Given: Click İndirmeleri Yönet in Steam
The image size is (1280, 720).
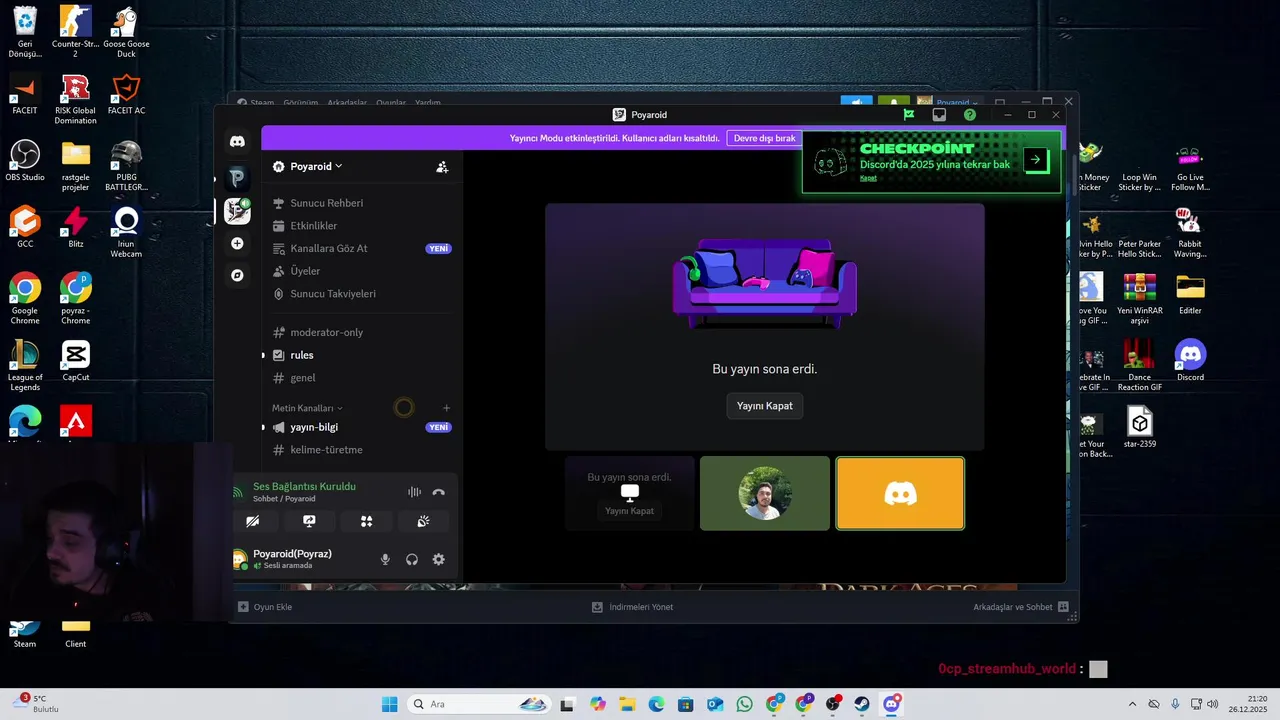Looking at the screenshot, I should click(x=632, y=607).
